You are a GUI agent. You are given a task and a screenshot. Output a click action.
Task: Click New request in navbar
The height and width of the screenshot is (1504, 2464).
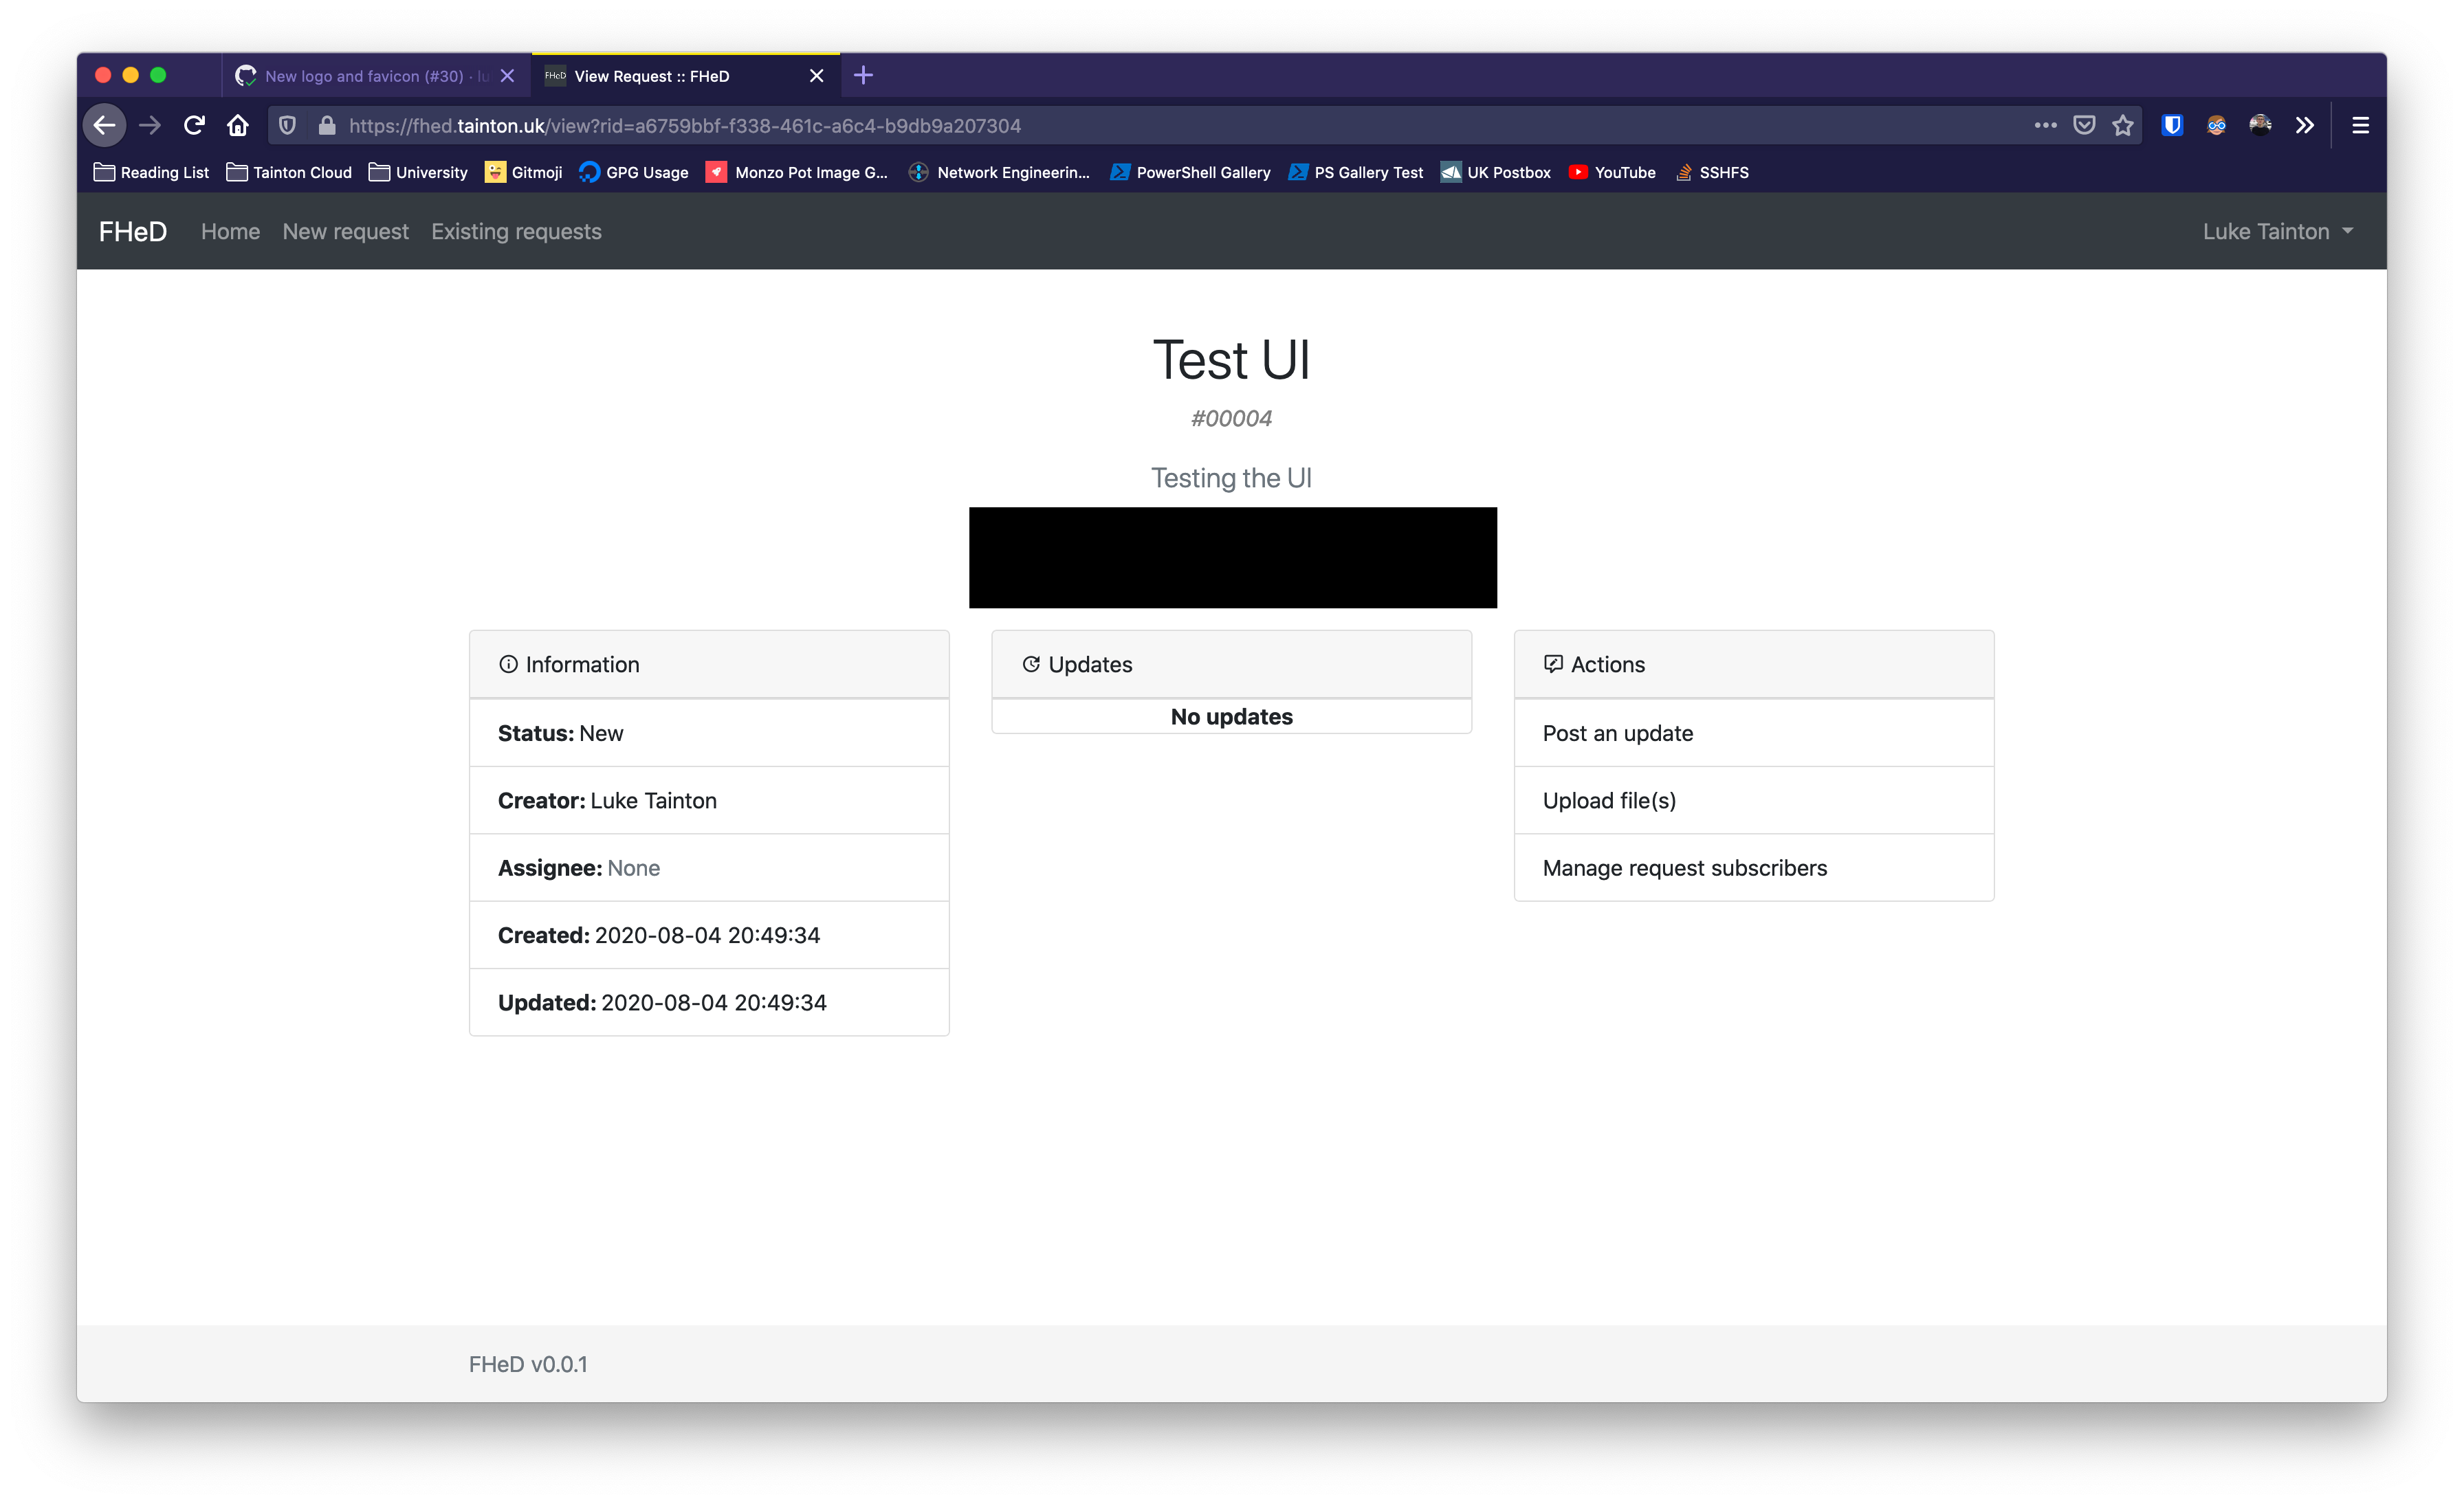(345, 231)
